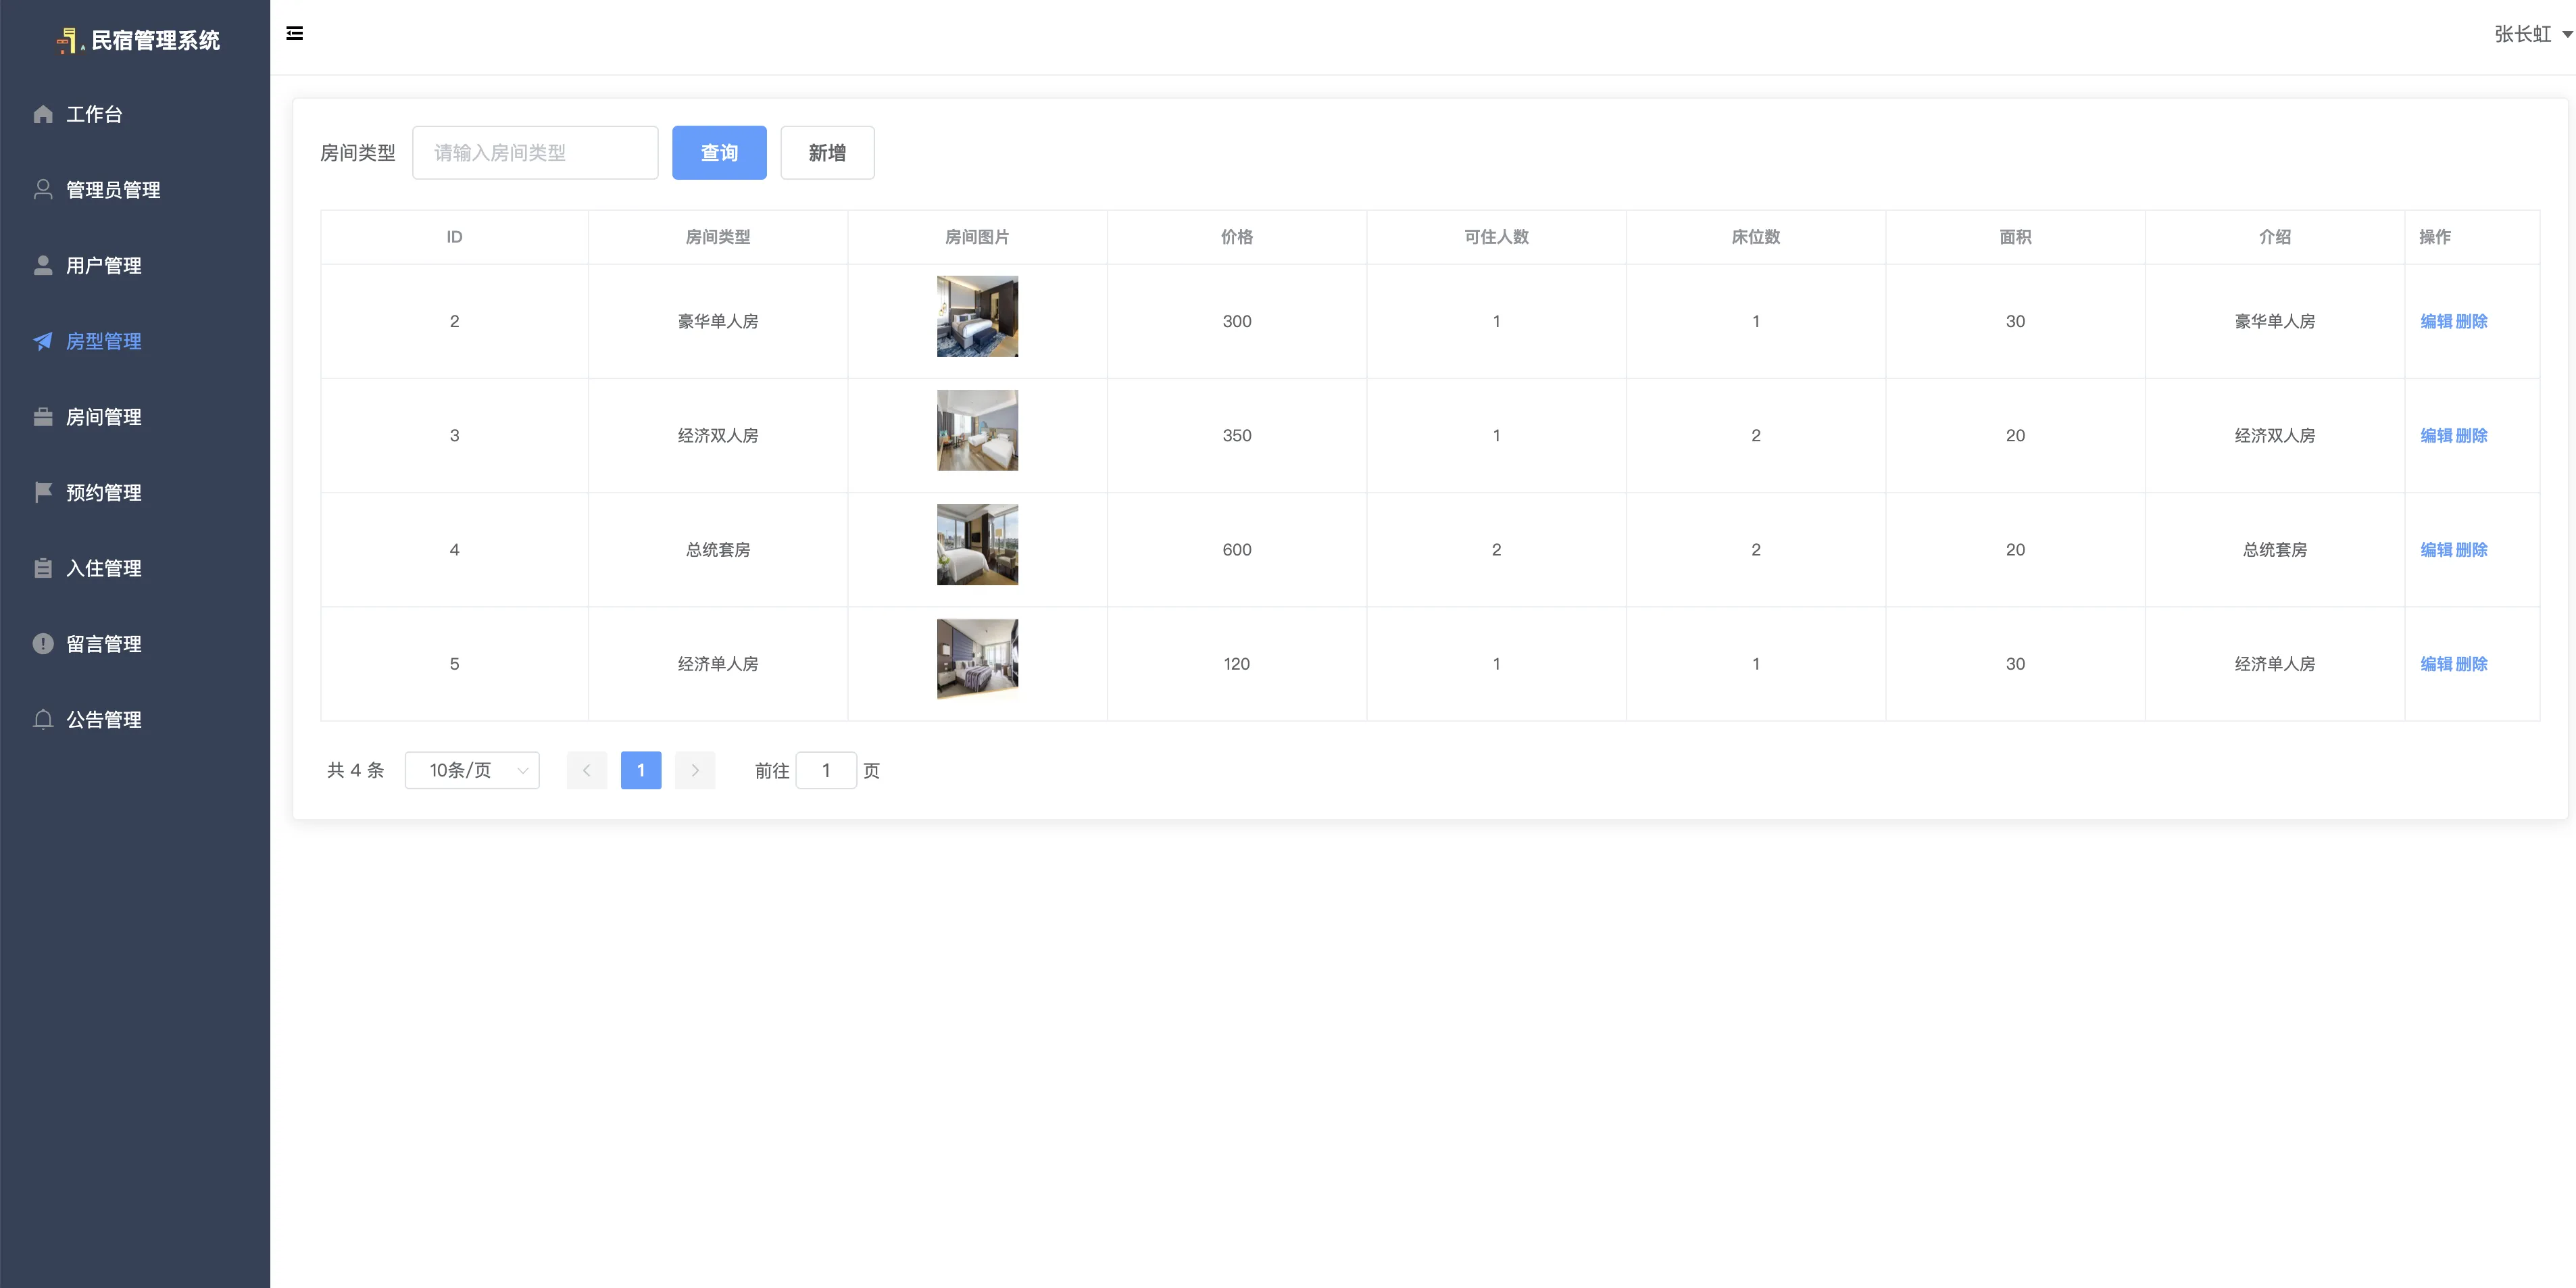The width and height of the screenshot is (2576, 1288).
Task: Click 删除 link for 总统套房 row
Action: click(2472, 550)
